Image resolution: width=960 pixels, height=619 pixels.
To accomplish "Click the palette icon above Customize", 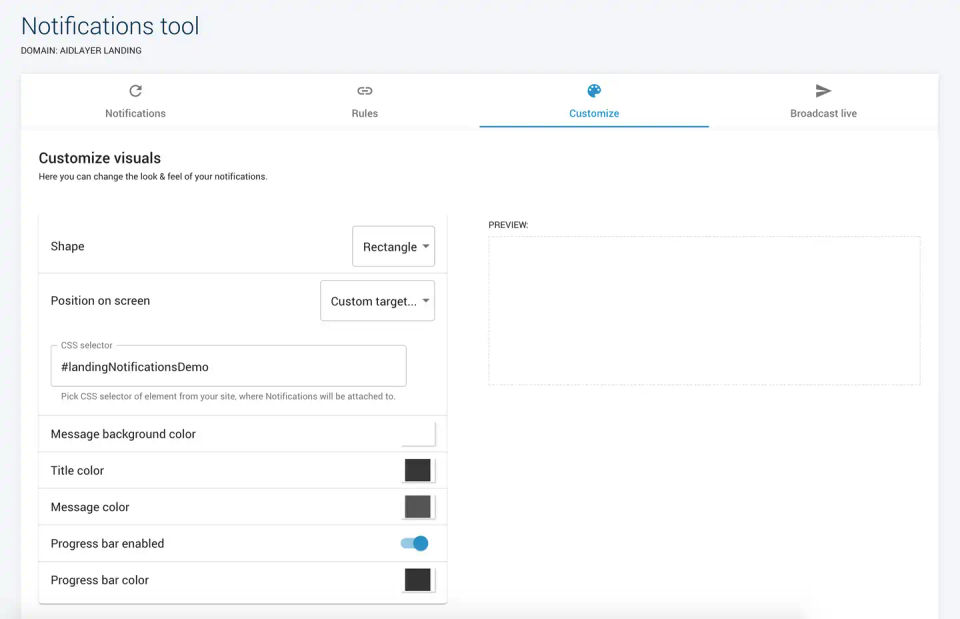I will (x=594, y=91).
